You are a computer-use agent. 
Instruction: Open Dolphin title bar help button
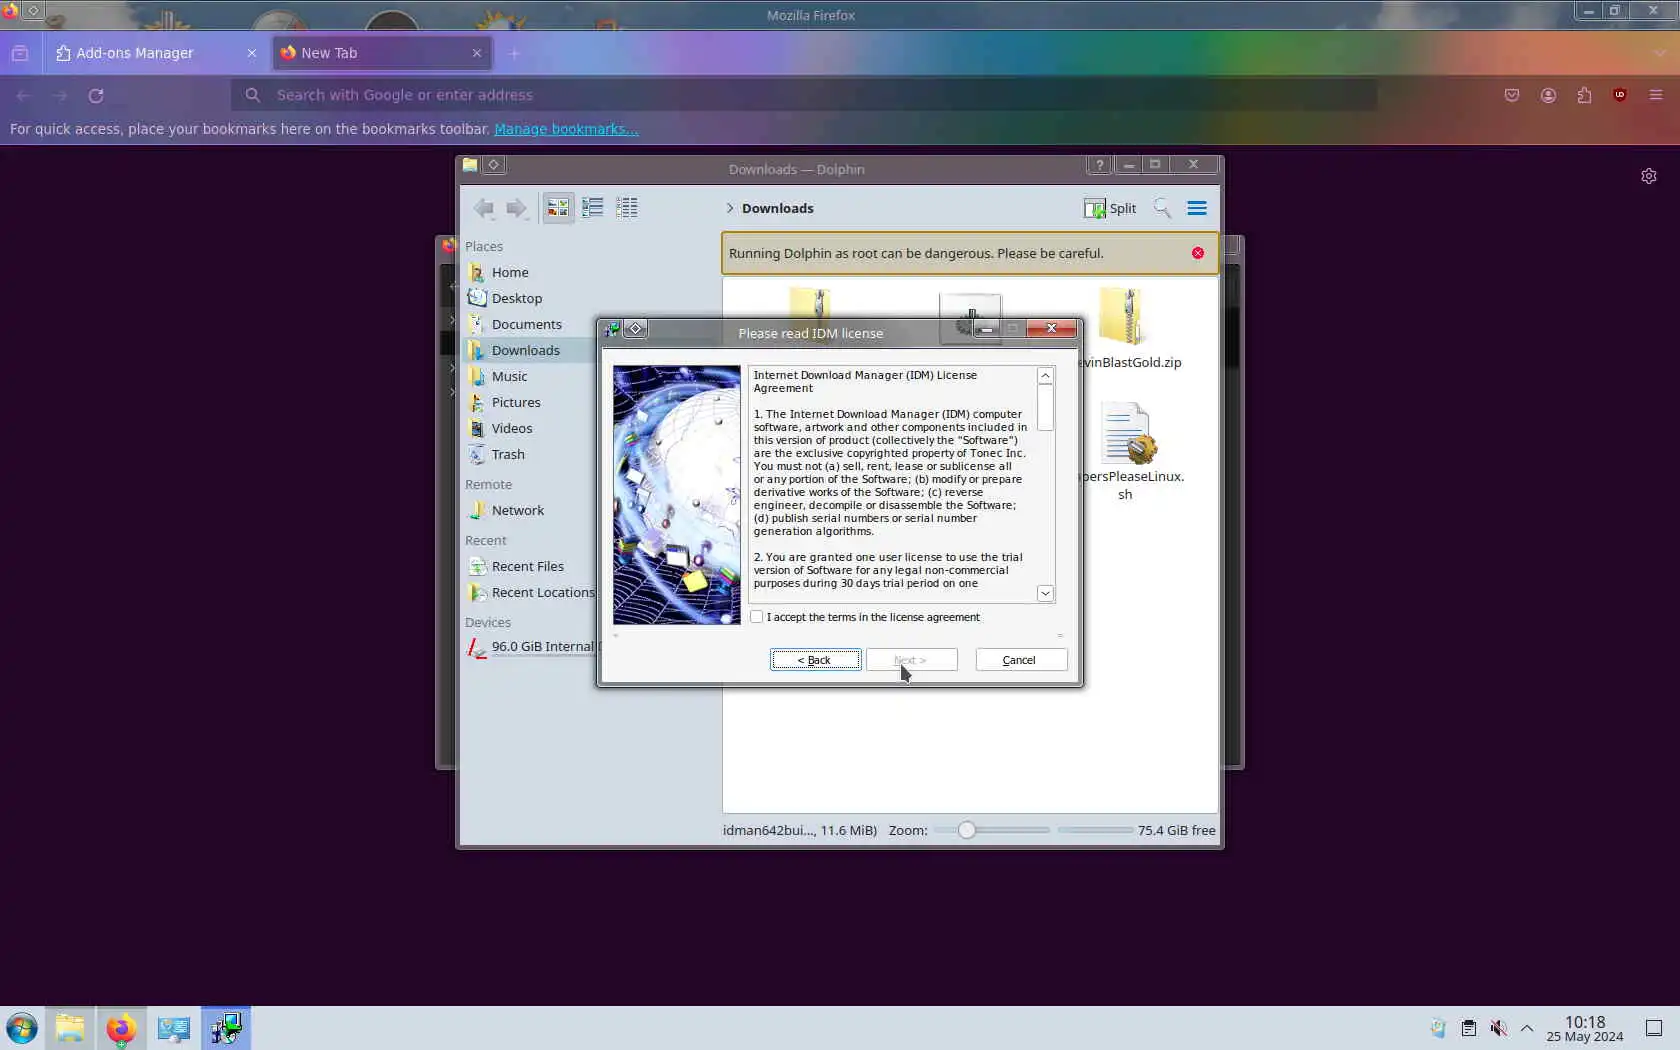[1100, 165]
